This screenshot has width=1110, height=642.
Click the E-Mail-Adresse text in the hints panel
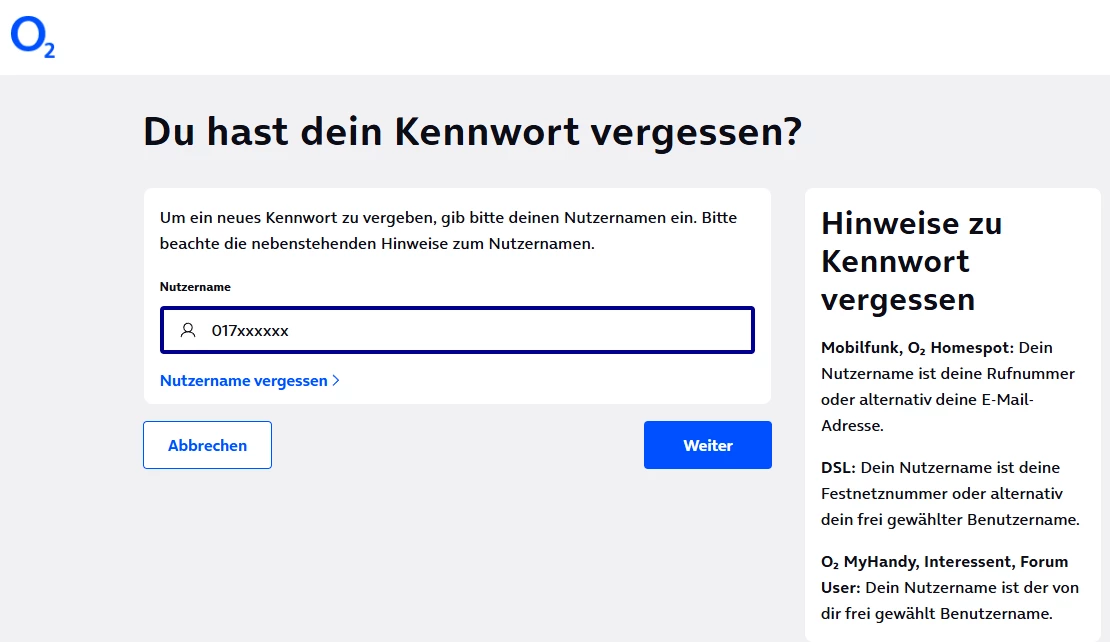pyautogui.click(x=1000, y=400)
